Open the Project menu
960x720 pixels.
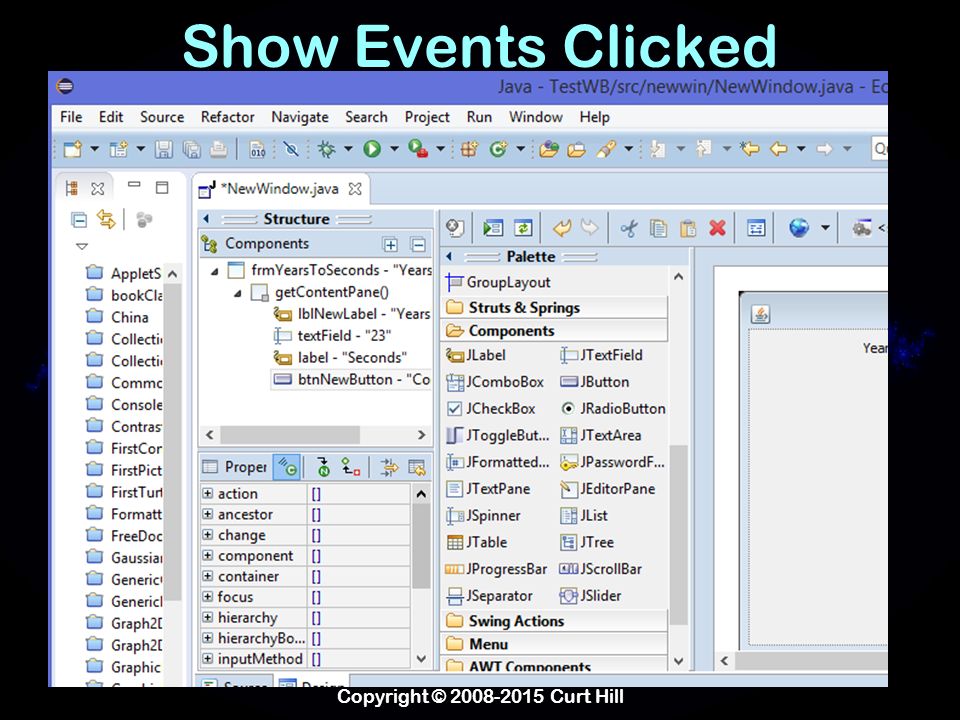coord(427,117)
